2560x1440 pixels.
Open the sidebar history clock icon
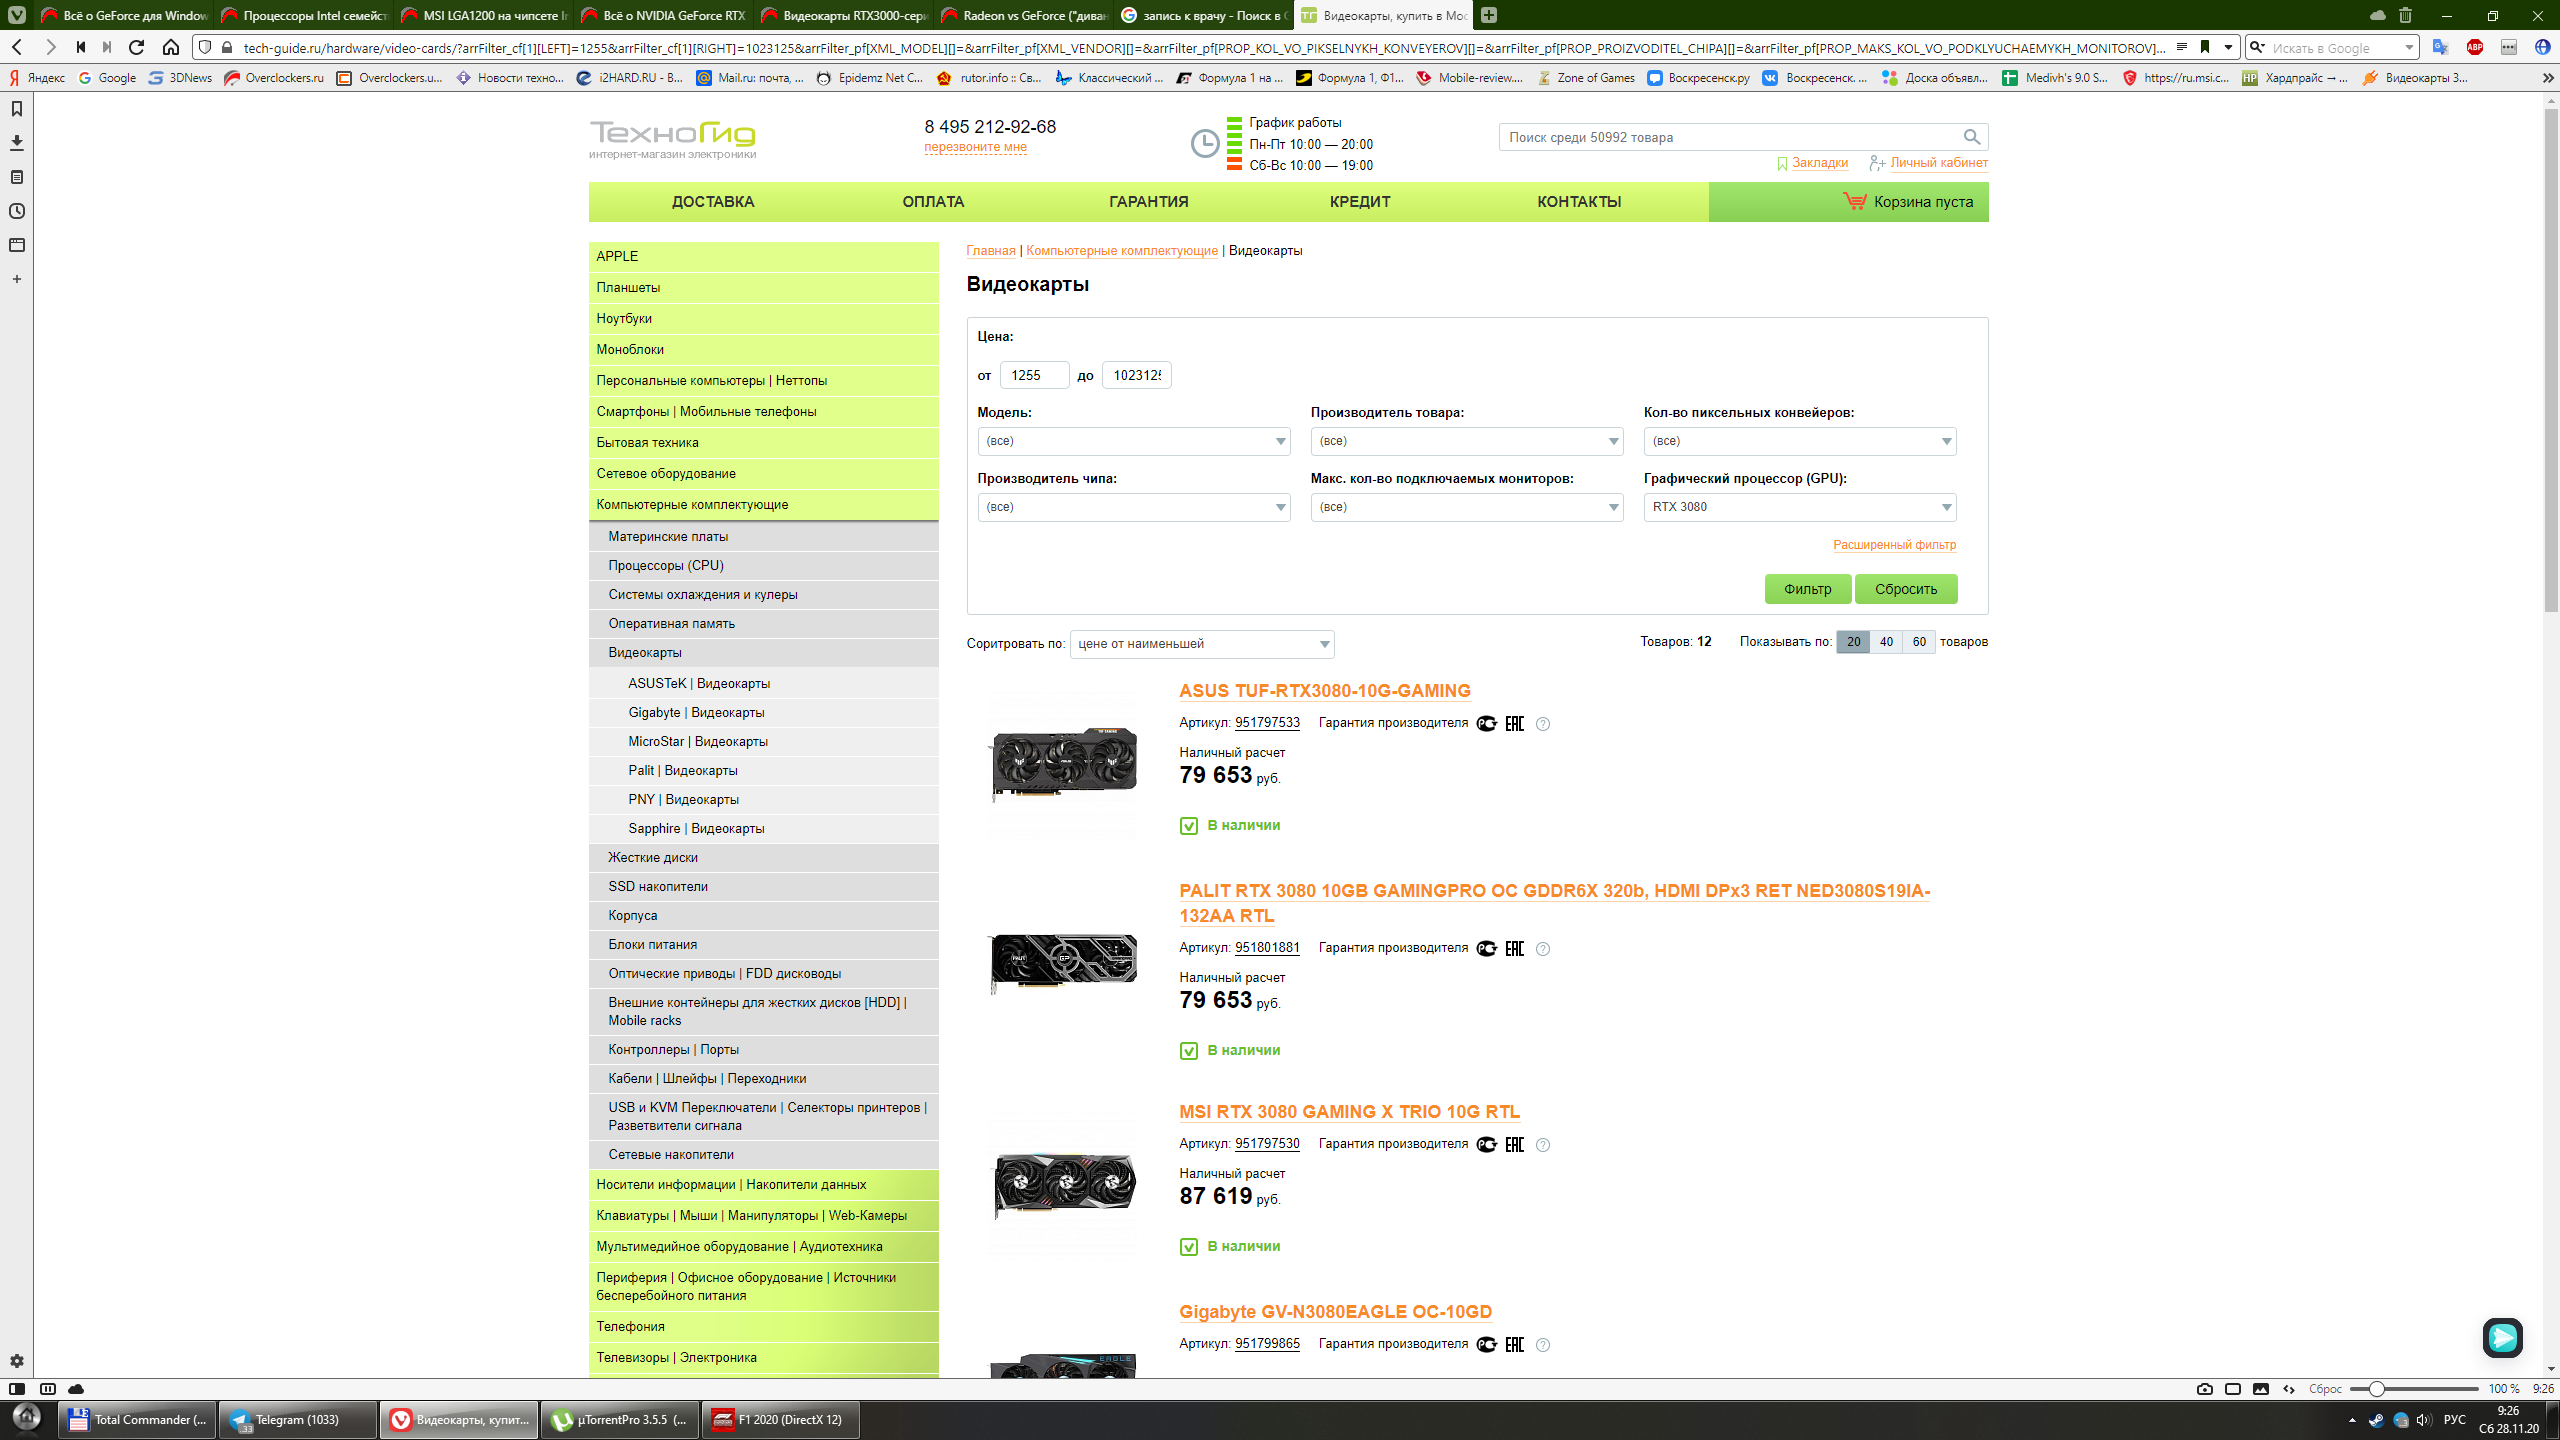click(17, 211)
